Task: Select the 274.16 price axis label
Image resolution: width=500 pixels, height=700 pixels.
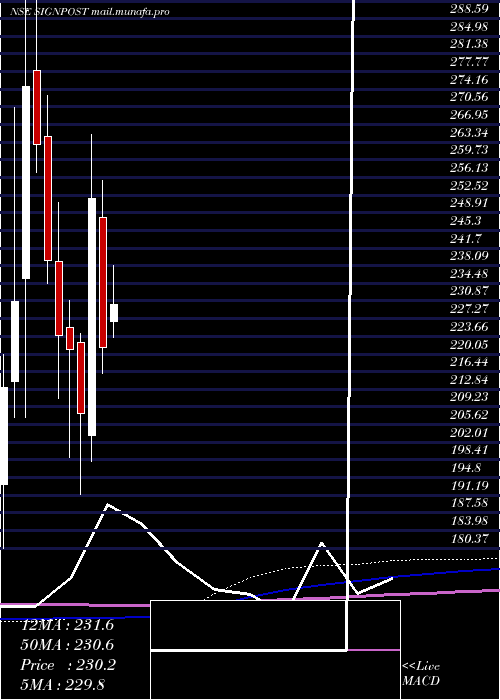Action: point(469,79)
